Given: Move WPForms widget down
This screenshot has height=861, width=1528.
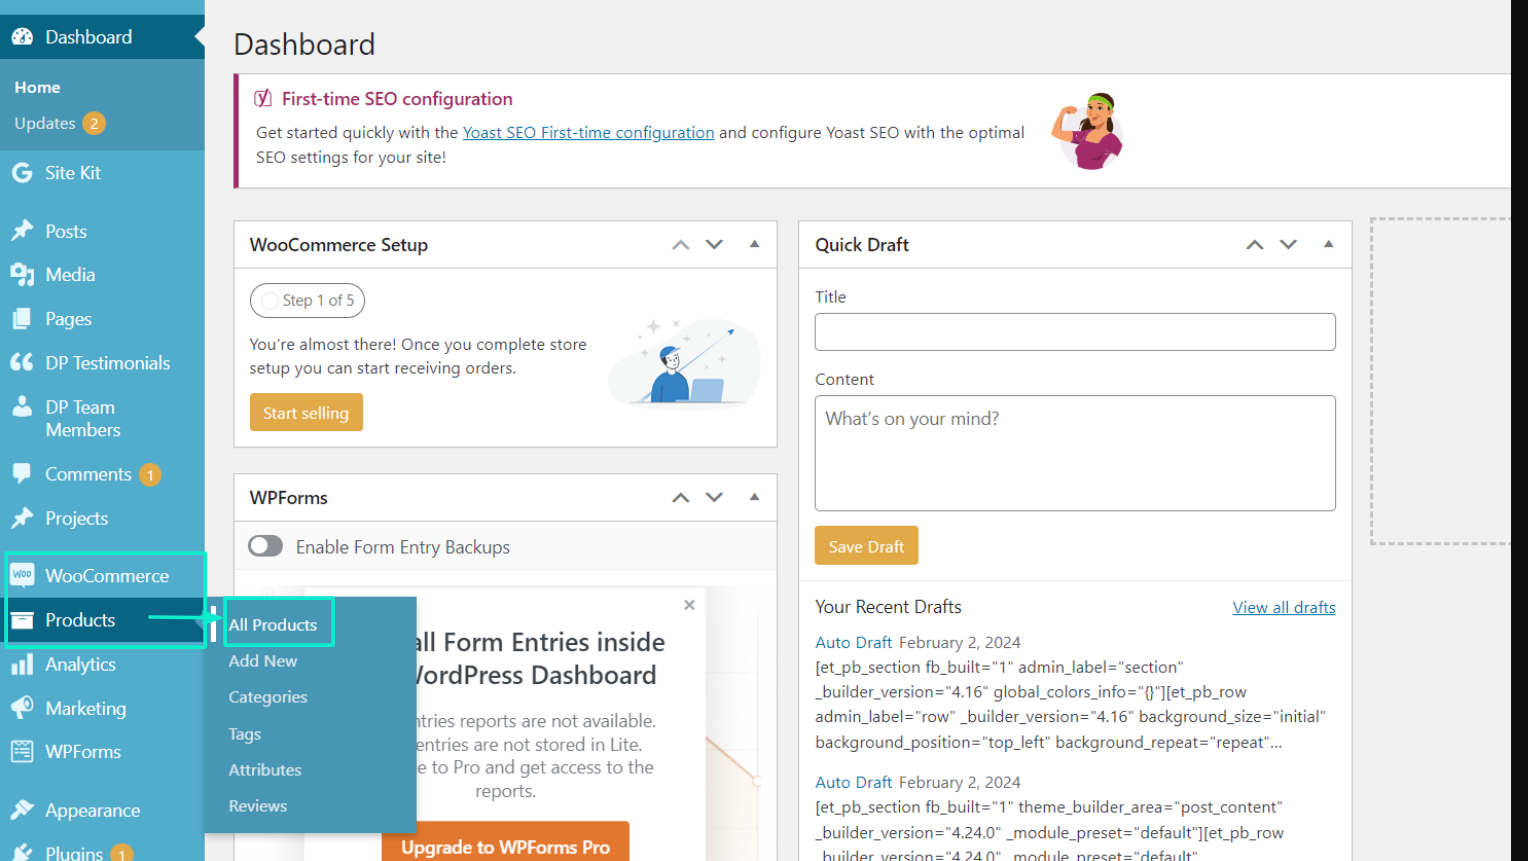Looking at the screenshot, I should tap(714, 498).
